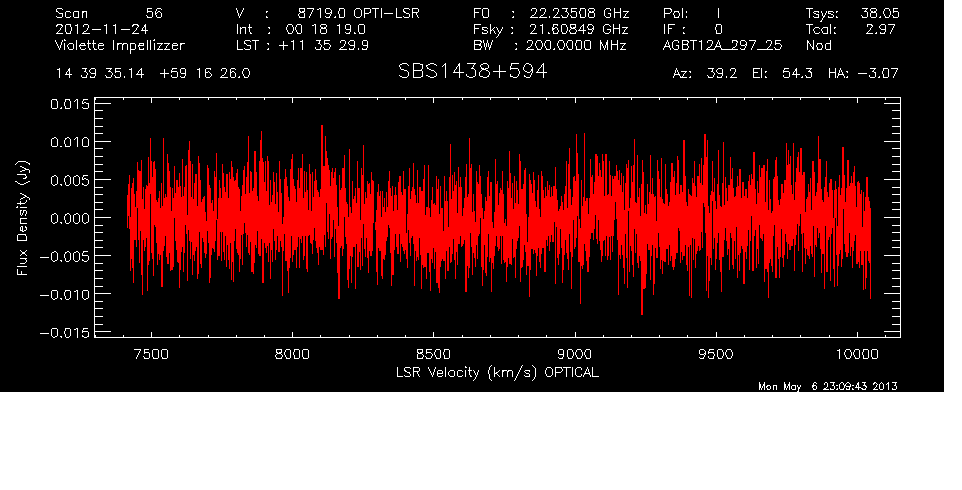Click the IF value 0
The width and height of the screenshot is (962, 490).
[718, 29]
